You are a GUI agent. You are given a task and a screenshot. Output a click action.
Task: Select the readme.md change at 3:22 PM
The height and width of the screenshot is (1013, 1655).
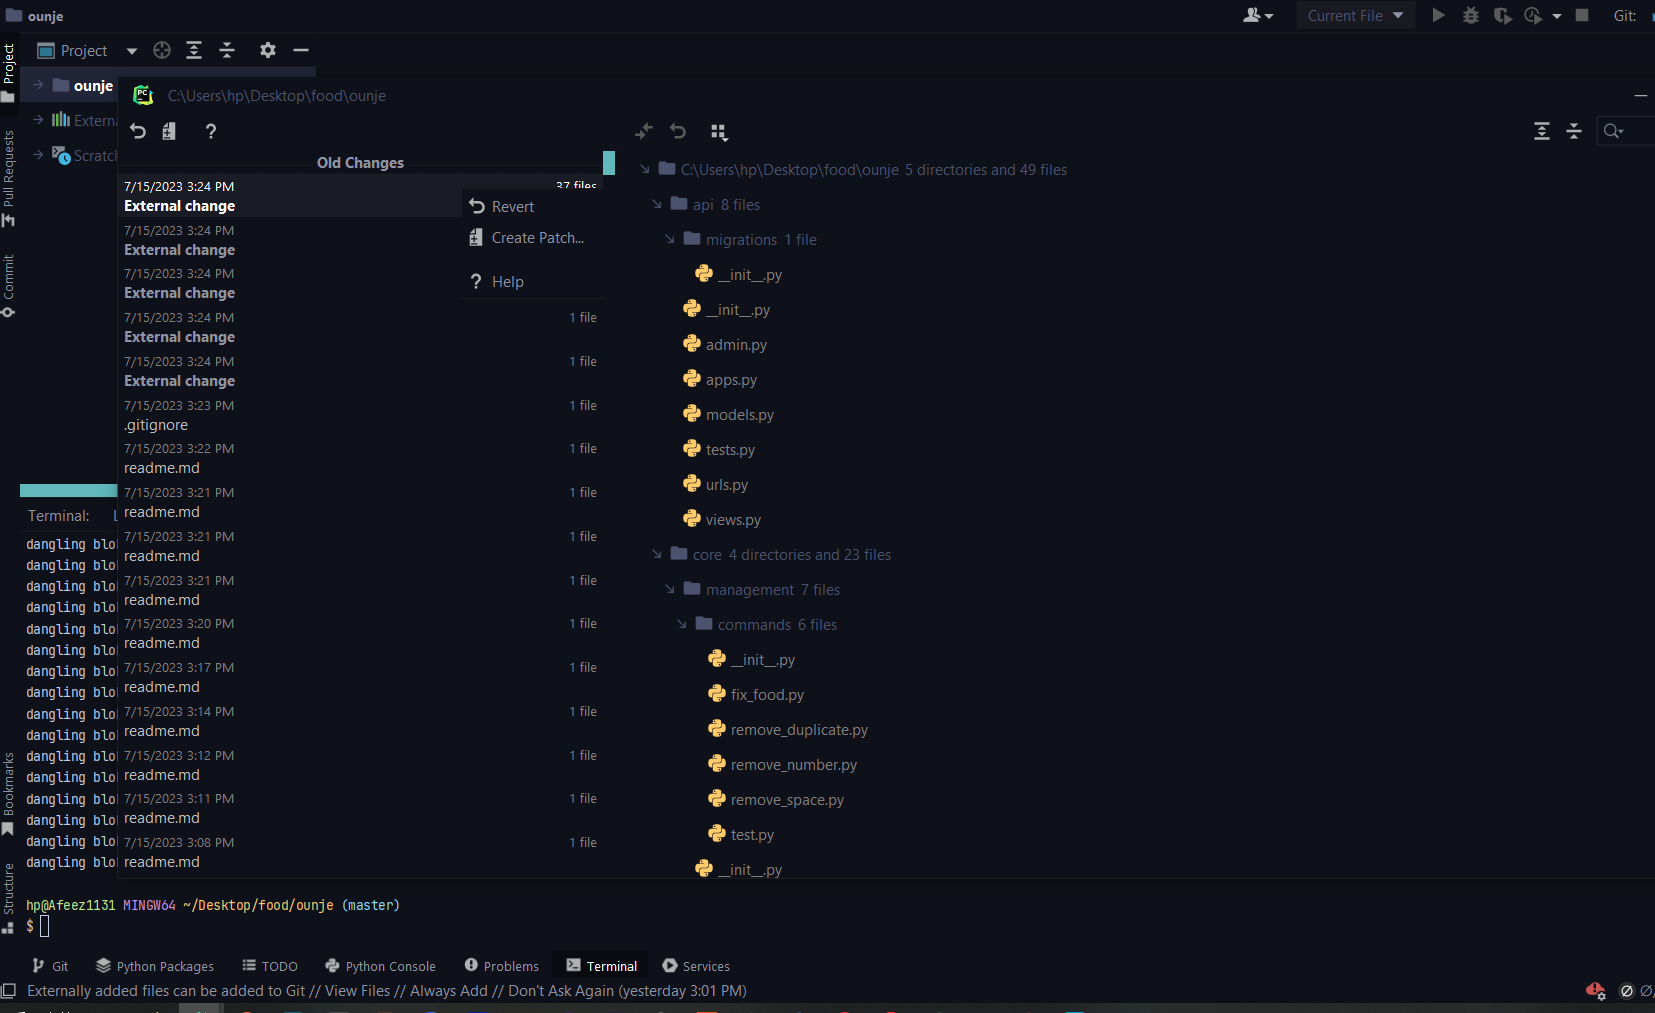tap(361, 458)
